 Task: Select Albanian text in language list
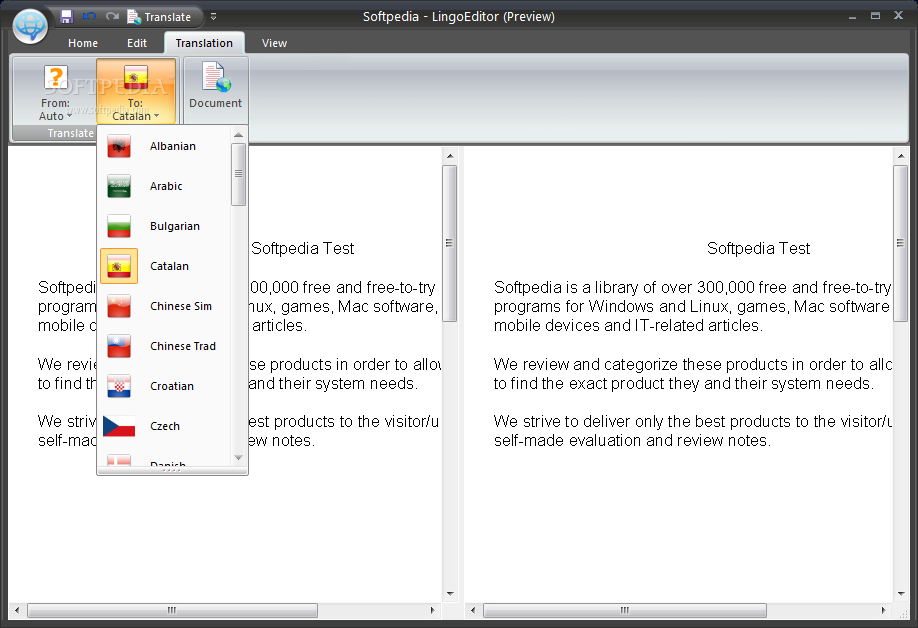point(173,146)
